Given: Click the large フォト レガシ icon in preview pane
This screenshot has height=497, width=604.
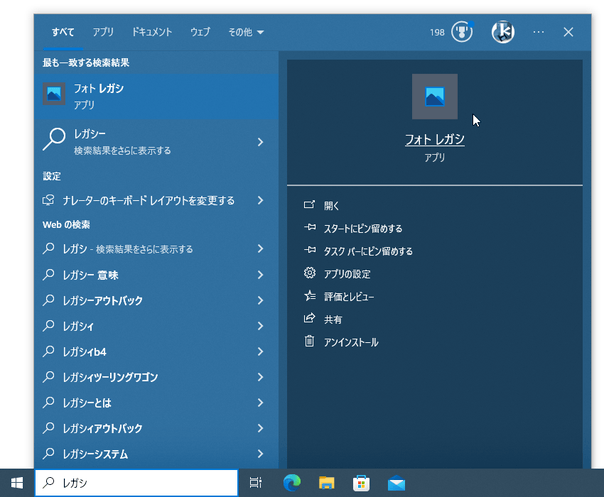Looking at the screenshot, I should coord(435,96).
